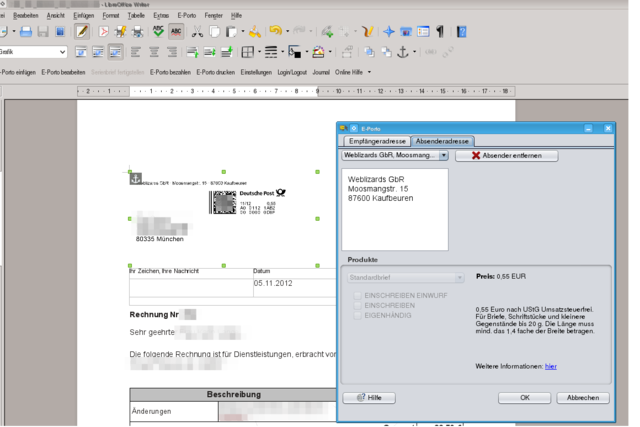Switch to the Empfängeradresse tab

click(377, 141)
